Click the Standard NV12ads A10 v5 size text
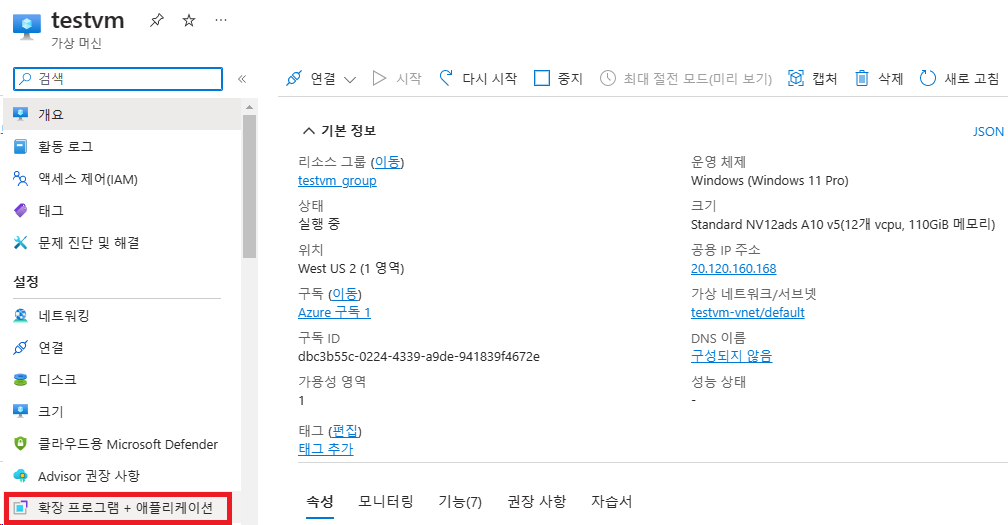 pyautogui.click(x=843, y=224)
